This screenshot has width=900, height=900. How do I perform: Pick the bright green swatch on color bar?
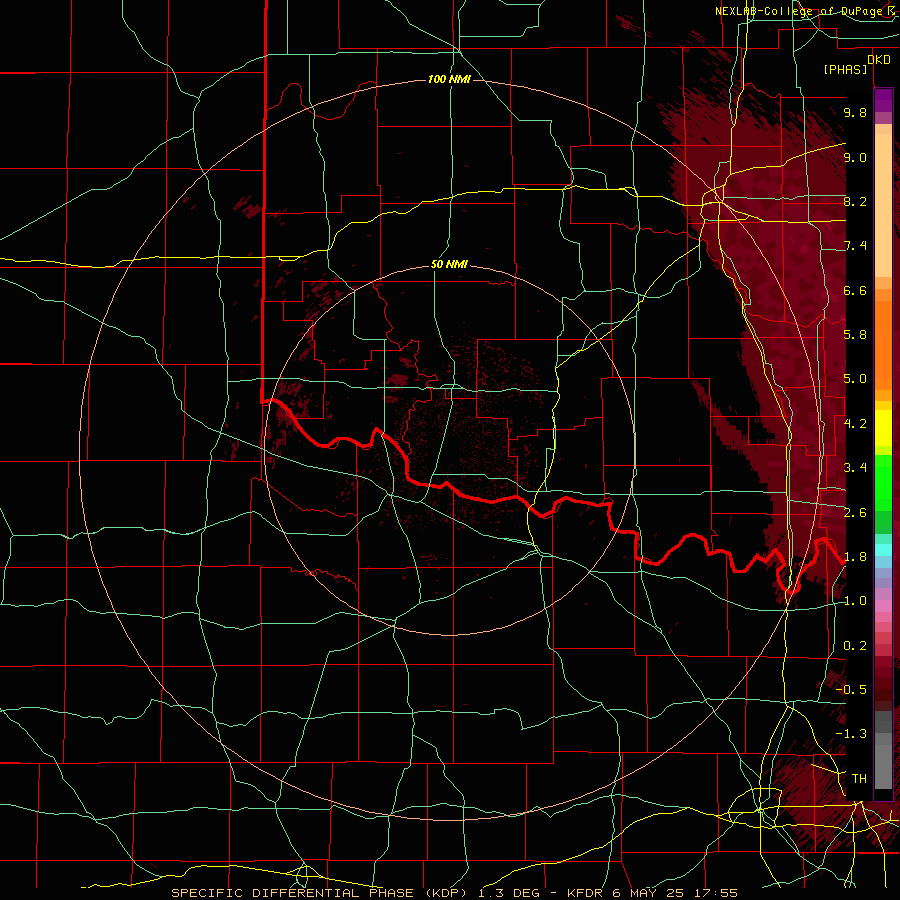click(883, 482)
